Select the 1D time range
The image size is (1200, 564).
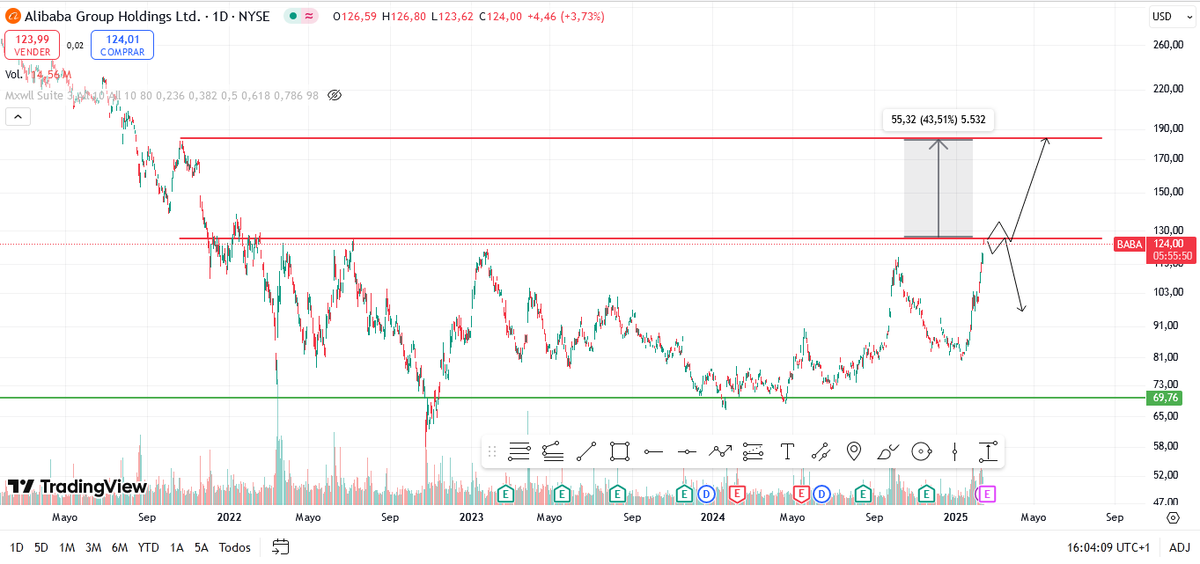point(16,547)
